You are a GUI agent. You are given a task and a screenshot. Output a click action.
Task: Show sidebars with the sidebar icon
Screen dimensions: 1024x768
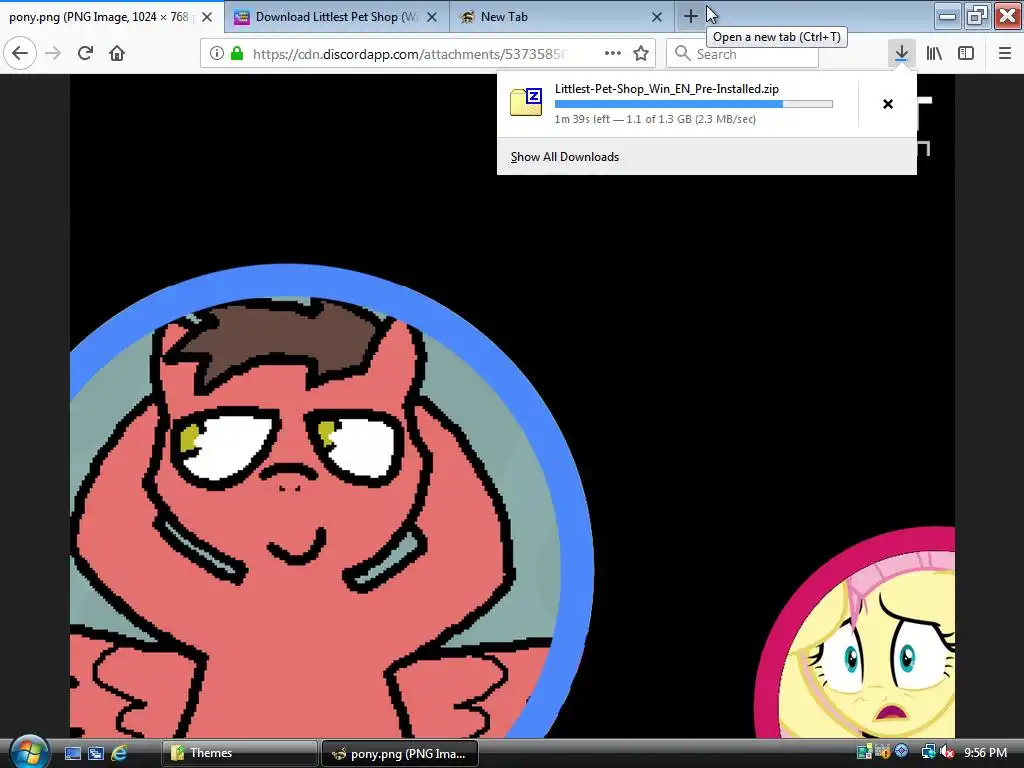[966, 53]
